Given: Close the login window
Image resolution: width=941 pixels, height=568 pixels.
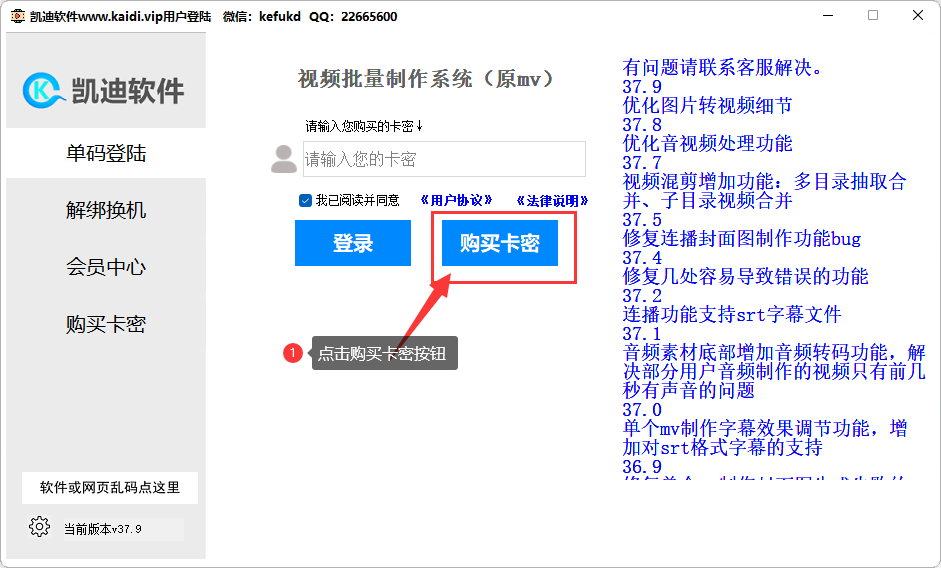Looking at the screenshot, I should coord(918,16).
